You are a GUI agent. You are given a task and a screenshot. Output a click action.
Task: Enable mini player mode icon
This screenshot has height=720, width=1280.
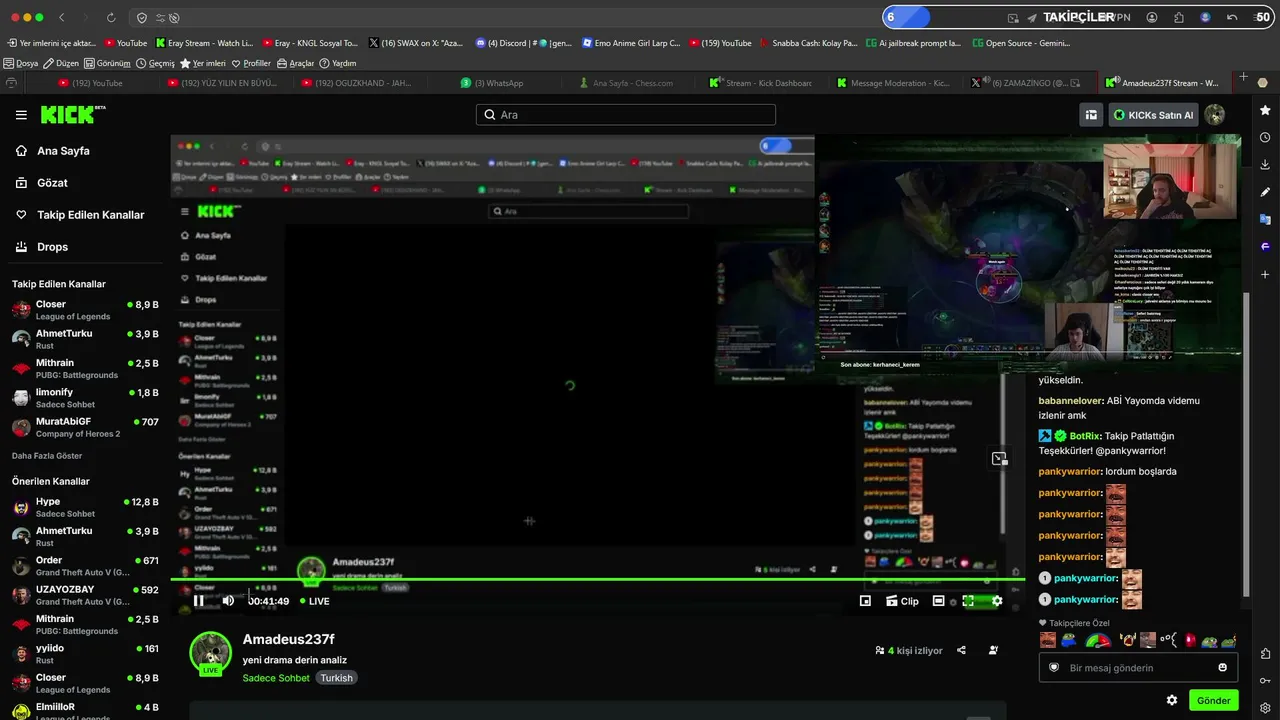pos(866,601)
